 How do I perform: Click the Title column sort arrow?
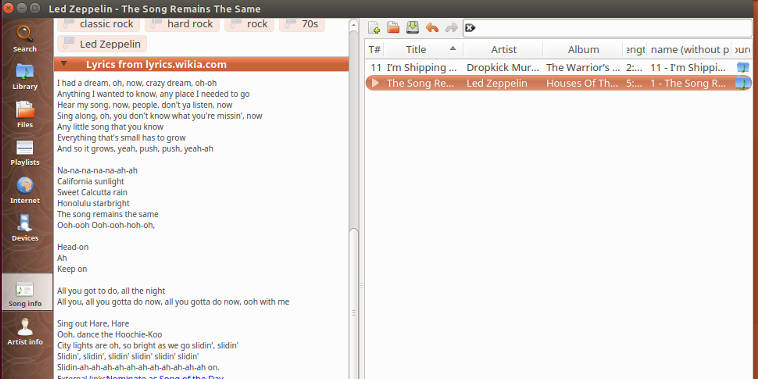tap(452, 48)
